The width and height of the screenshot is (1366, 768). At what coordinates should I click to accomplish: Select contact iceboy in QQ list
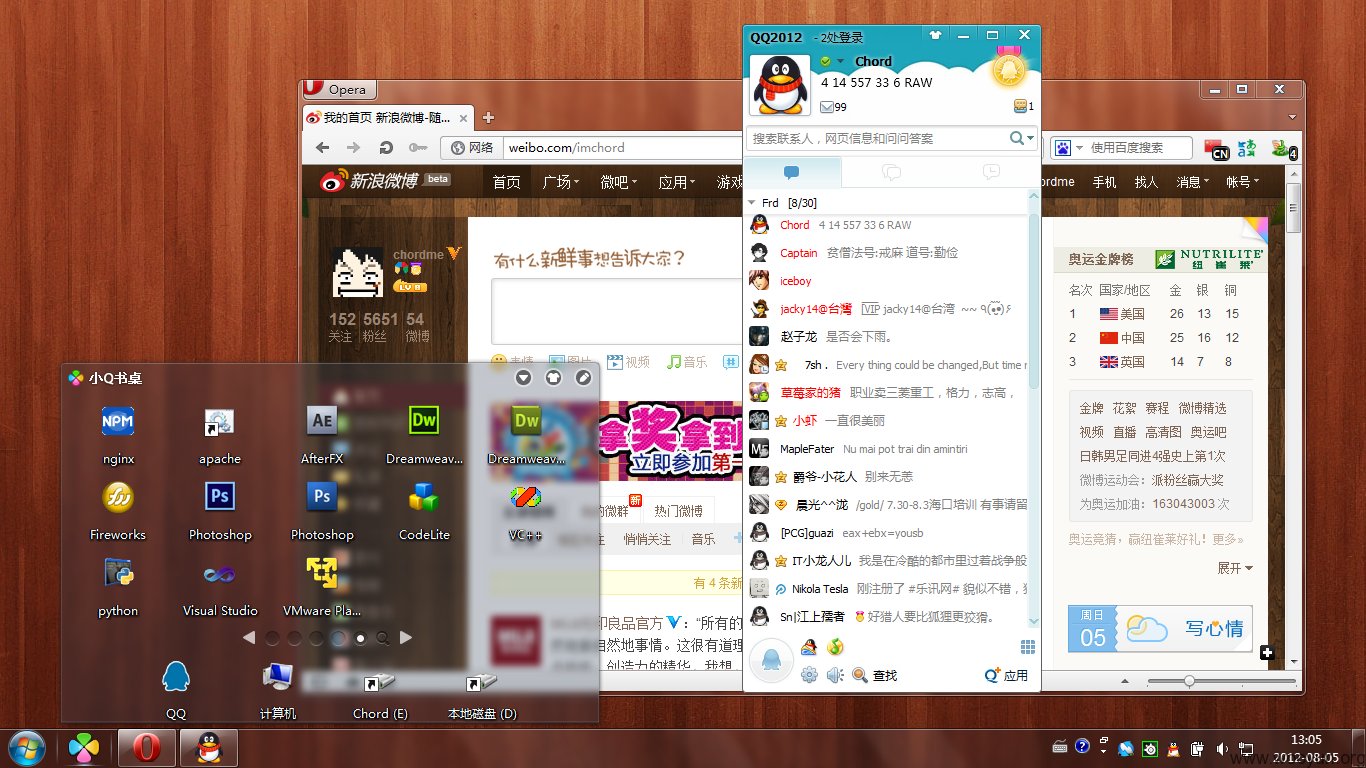pos(887,281)
